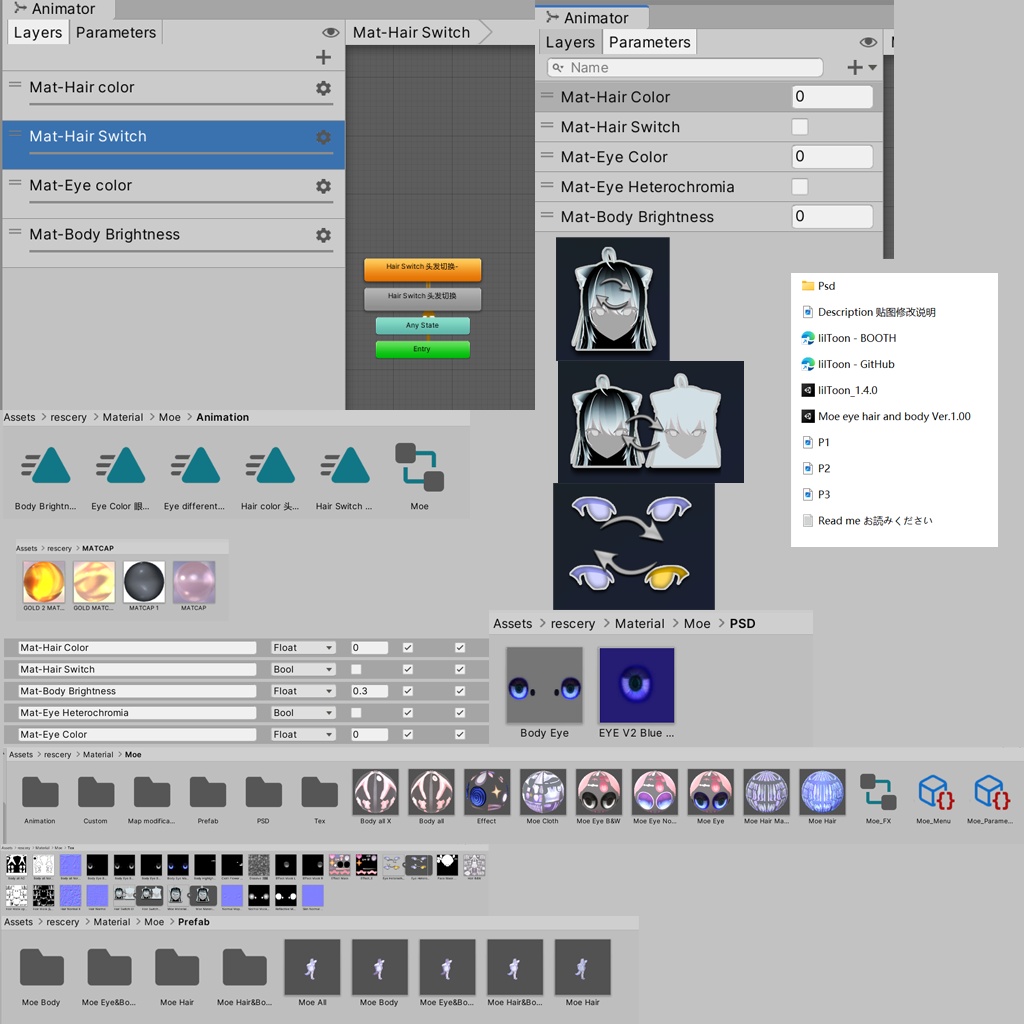Open the lilToon - BOOTH shortcut

point(856,338)
